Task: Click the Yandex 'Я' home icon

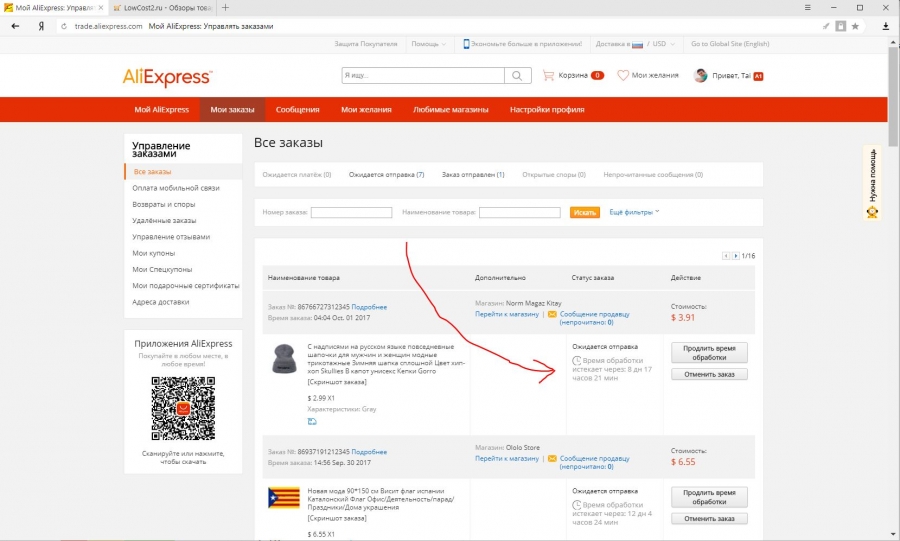Action: pos(41,26)
